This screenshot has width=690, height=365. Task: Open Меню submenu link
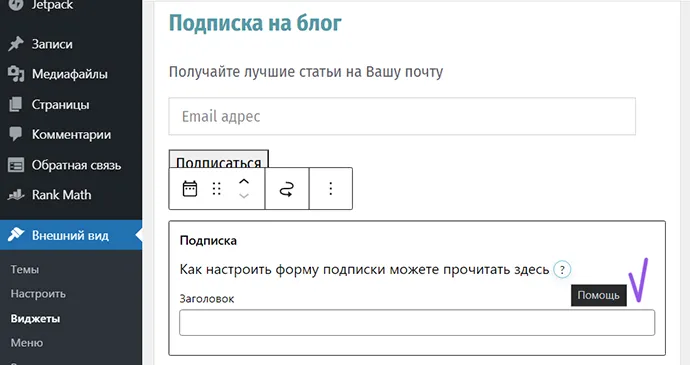27,343
